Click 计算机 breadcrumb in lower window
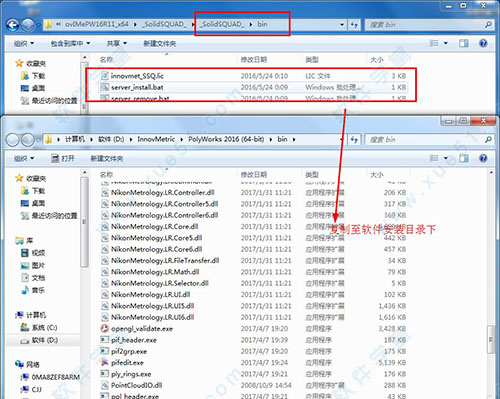Viewport: 500px width, 399px height. click(x=75, y=139)
